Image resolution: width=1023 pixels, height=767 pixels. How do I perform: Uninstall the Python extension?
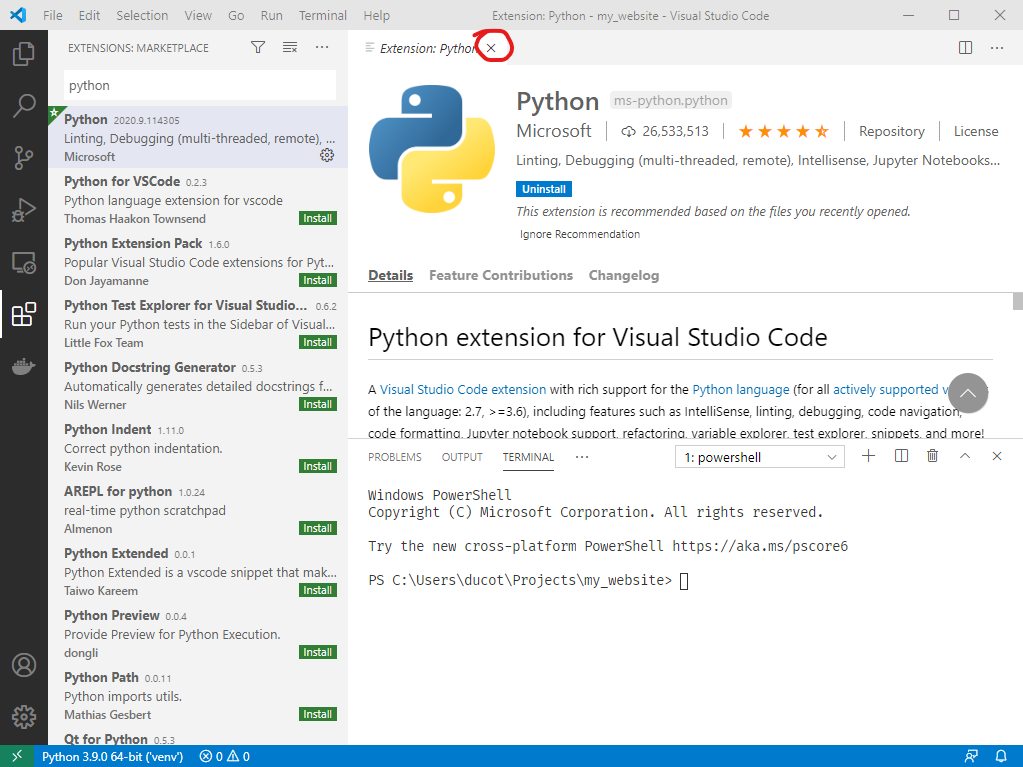543,188
